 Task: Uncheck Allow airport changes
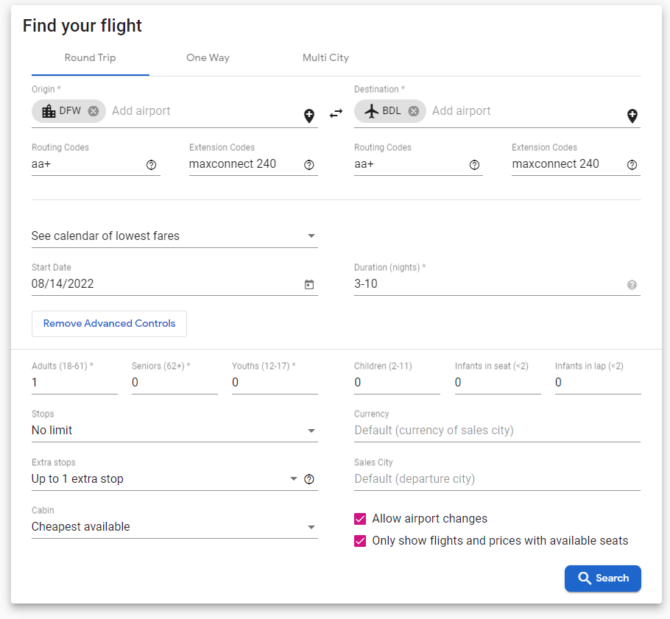(360, 519)
